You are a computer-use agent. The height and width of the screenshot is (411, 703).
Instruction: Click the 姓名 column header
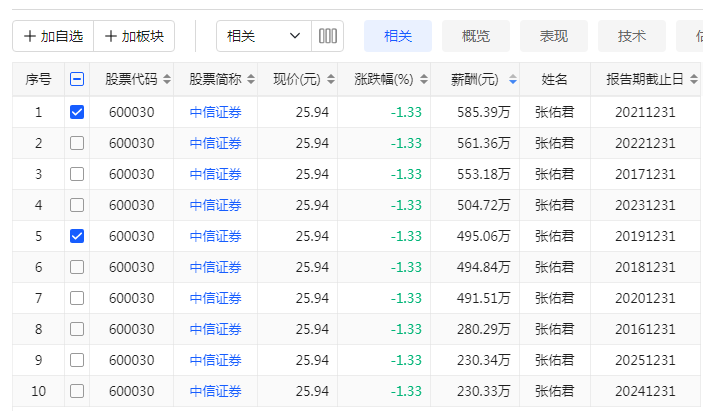pyautogui.click(x=555, y=79)
